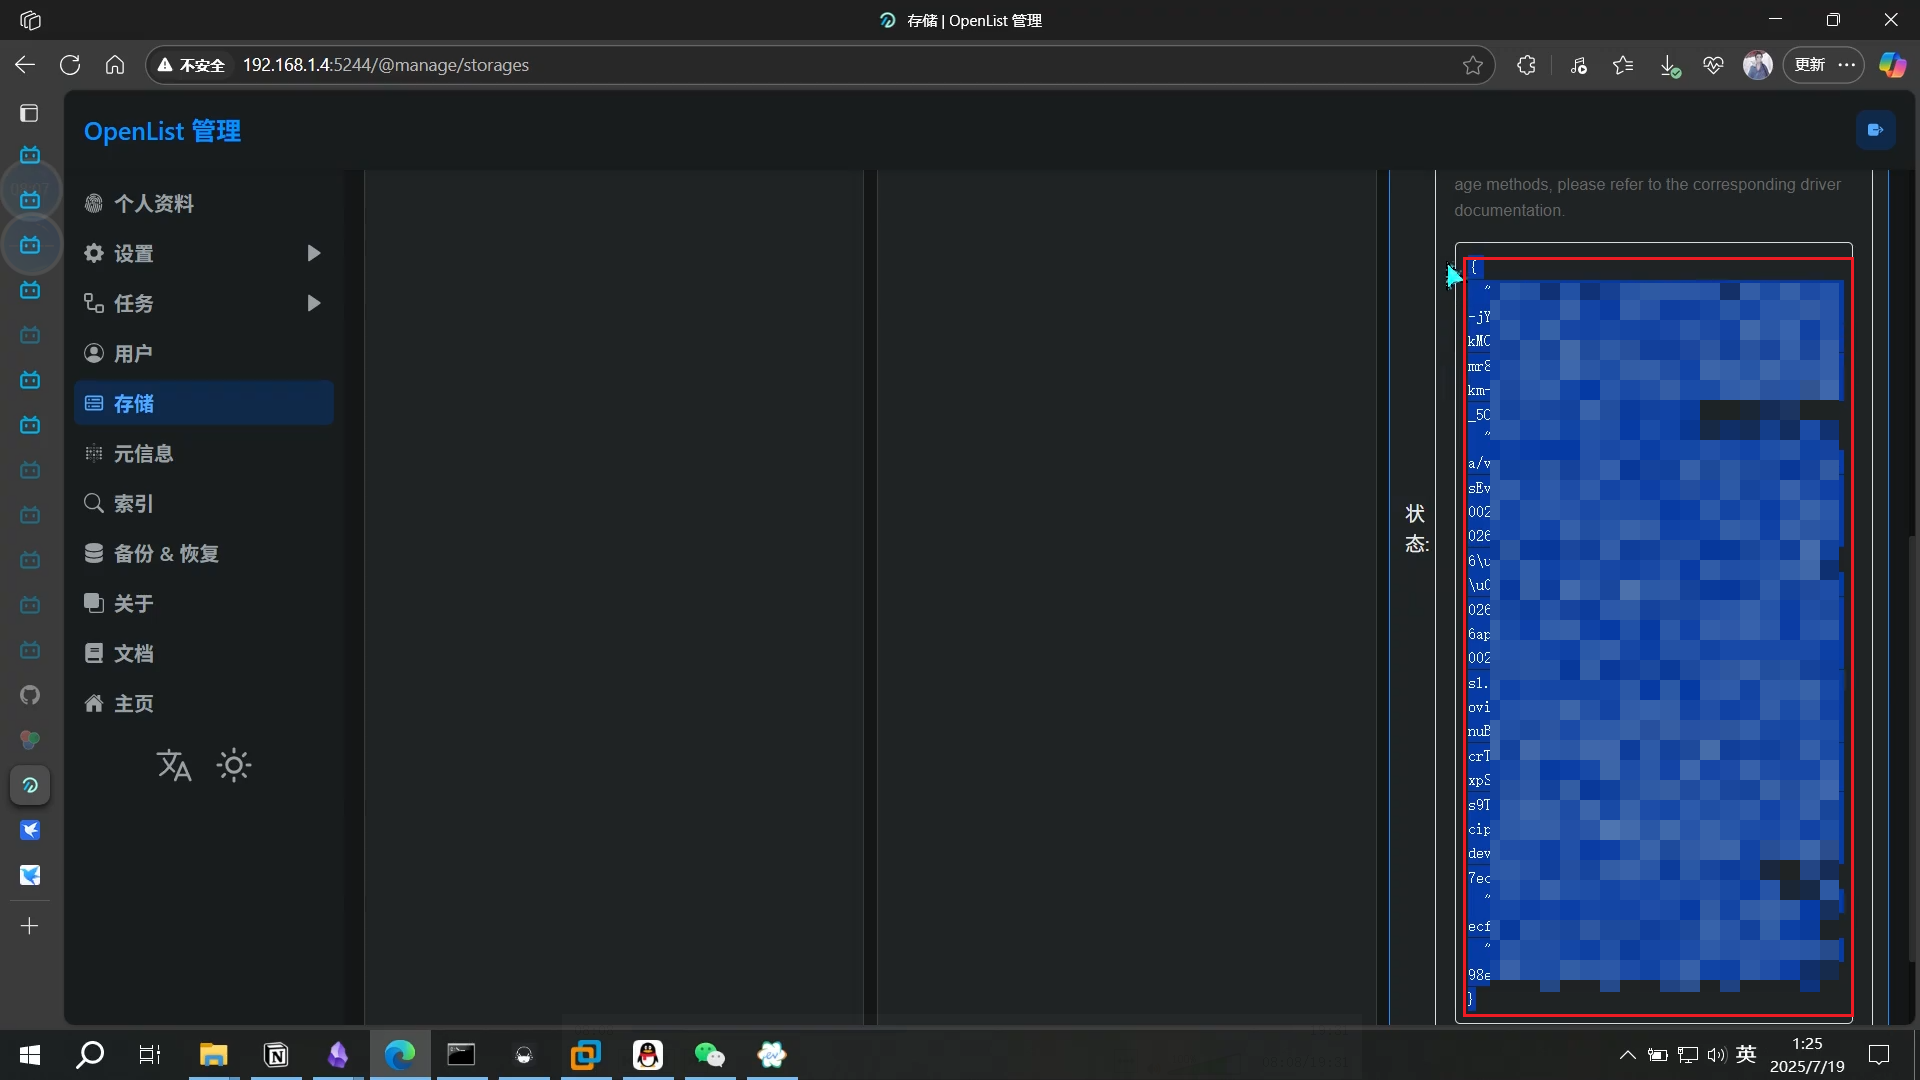
Task: Open 索引 search index page
Action: coord(133,504)
